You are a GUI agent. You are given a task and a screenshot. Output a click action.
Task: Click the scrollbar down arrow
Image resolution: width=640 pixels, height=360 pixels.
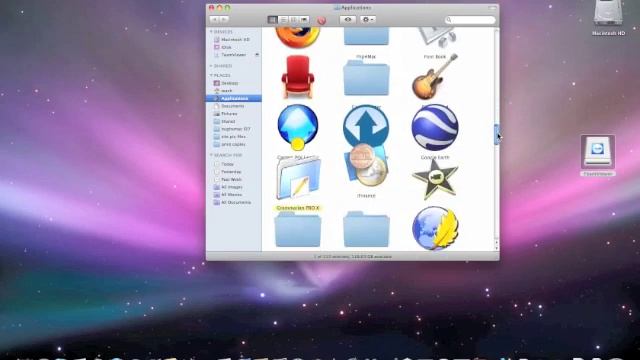coord(496,248)
